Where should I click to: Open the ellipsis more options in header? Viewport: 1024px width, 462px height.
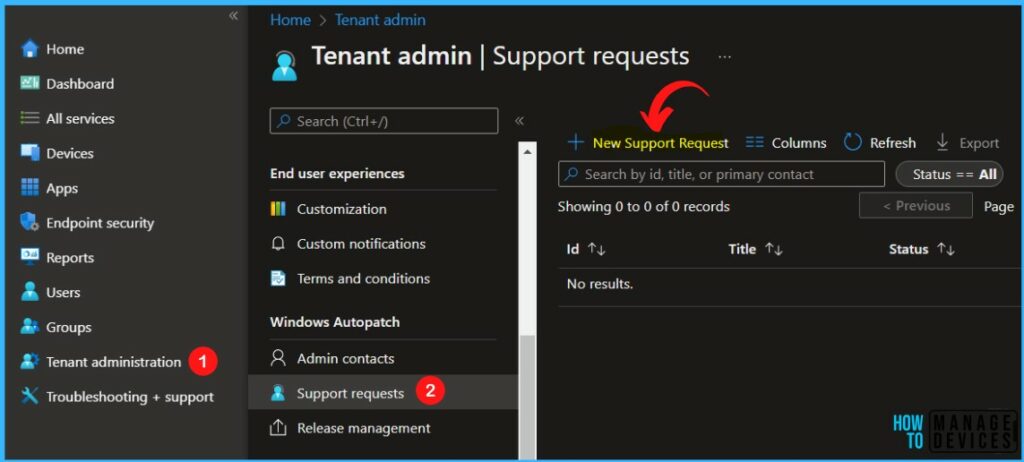724,57
